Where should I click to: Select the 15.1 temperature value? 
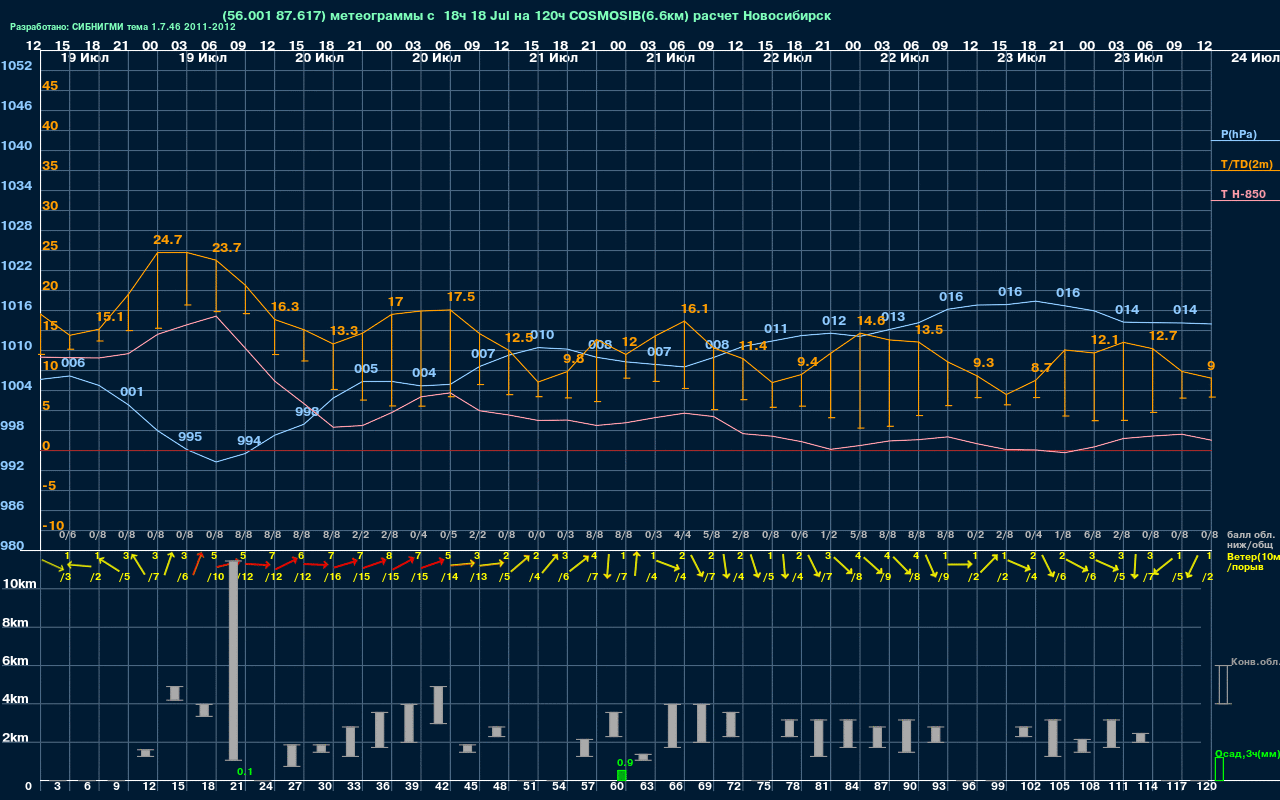click(x=110, y=317)
